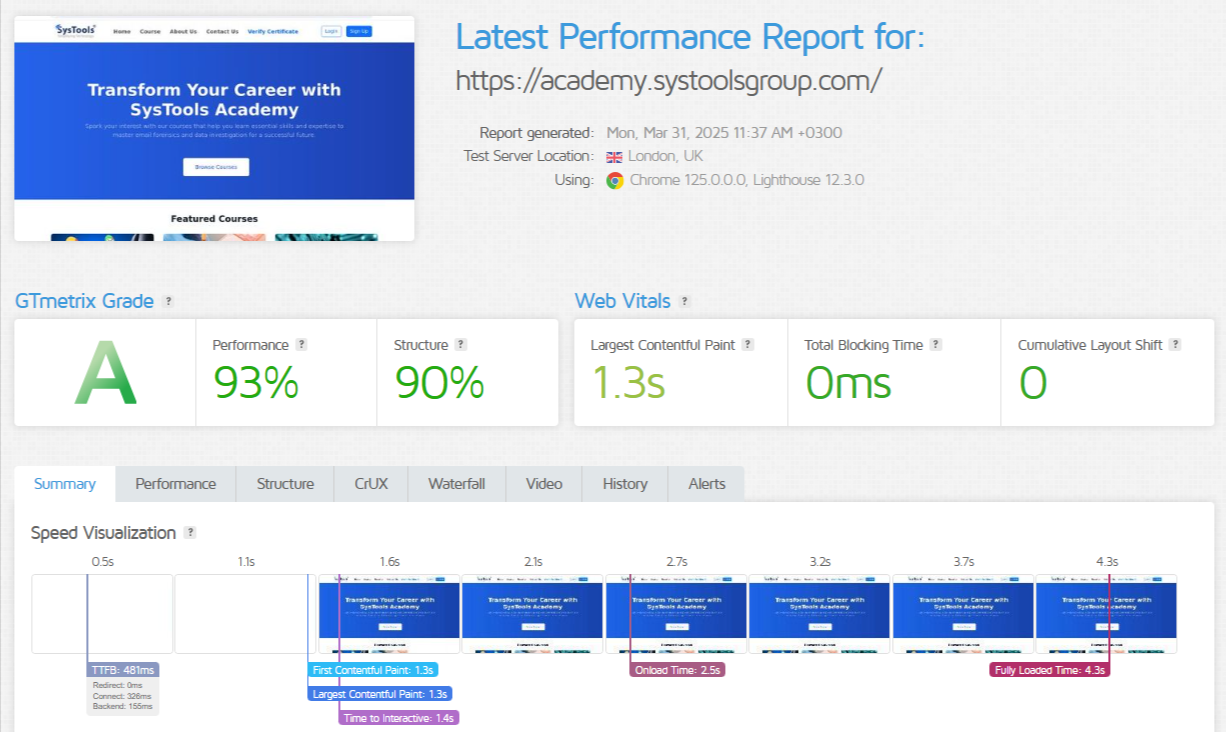
Task: Click the help icon beside Performance score
Action: pyautogui.click(x=301, y=344)
